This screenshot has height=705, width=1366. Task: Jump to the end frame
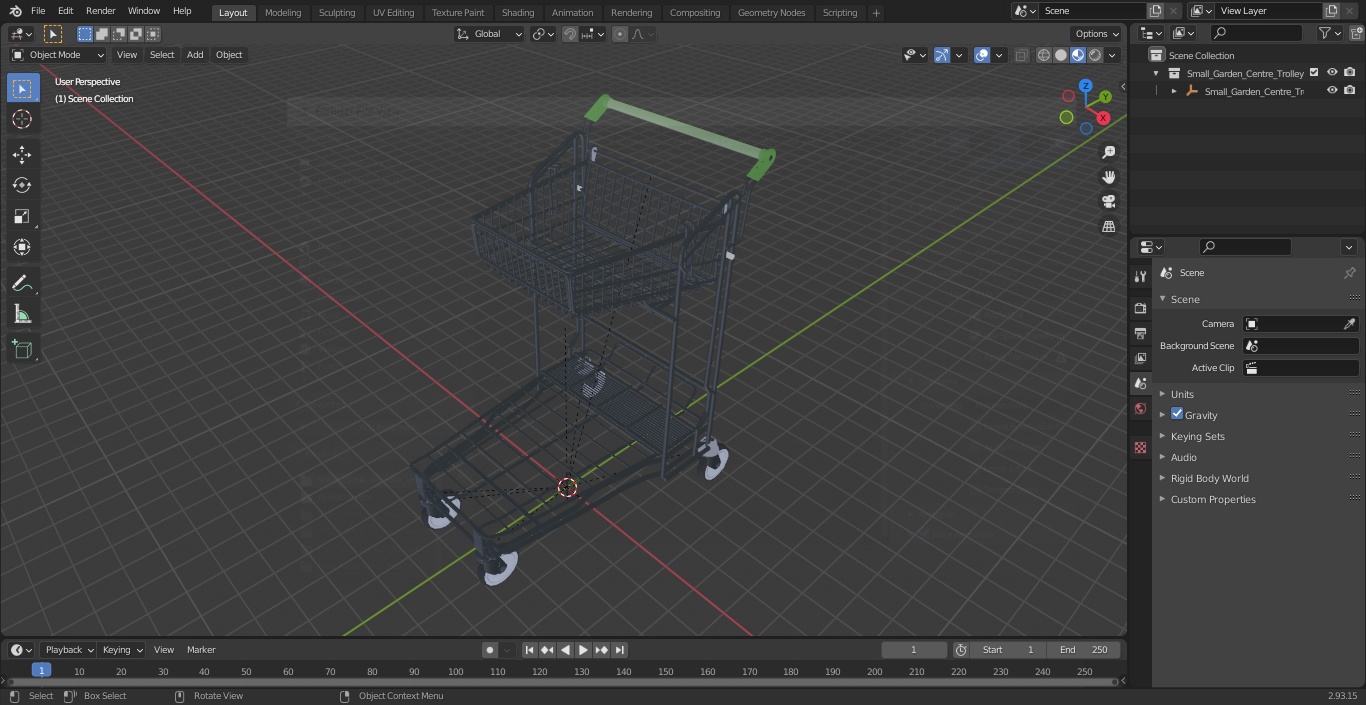619,650
